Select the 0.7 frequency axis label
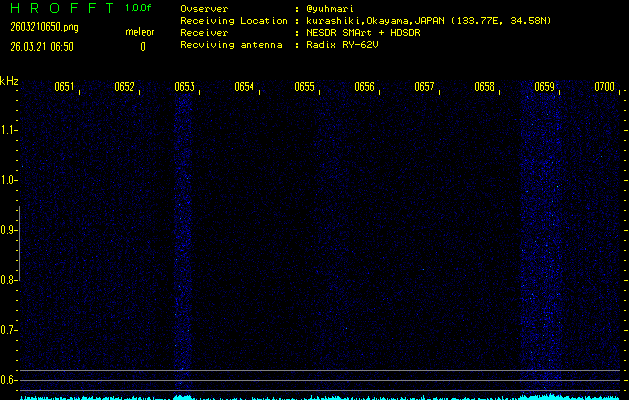Image resolution: width=629 pixels, height=400 pixels. point(9,329)
